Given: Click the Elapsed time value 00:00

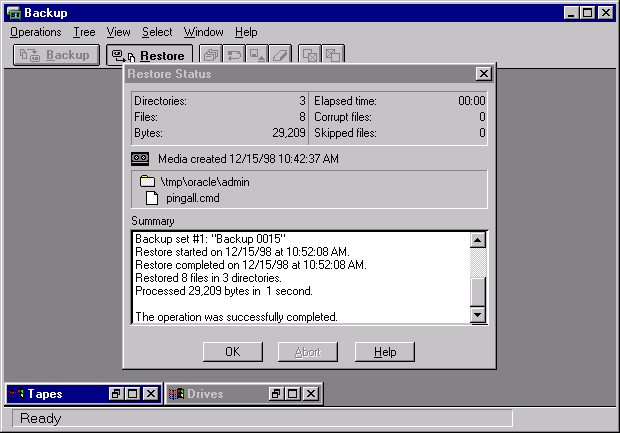Looking at the screenshot, I should click(x=472, y=101).
